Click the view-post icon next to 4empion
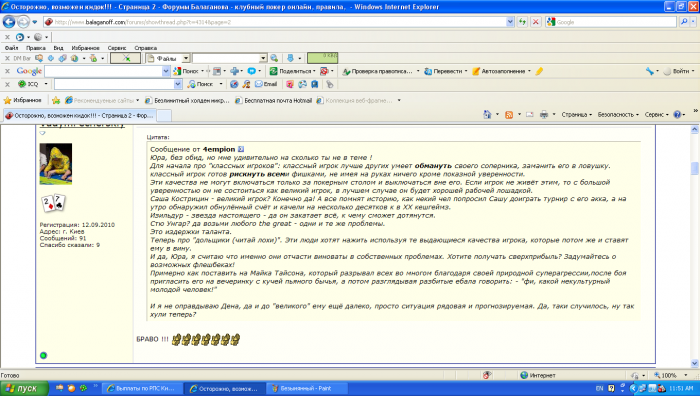The width and height of the screenshot is (700, 396). [x=241, y=149]
